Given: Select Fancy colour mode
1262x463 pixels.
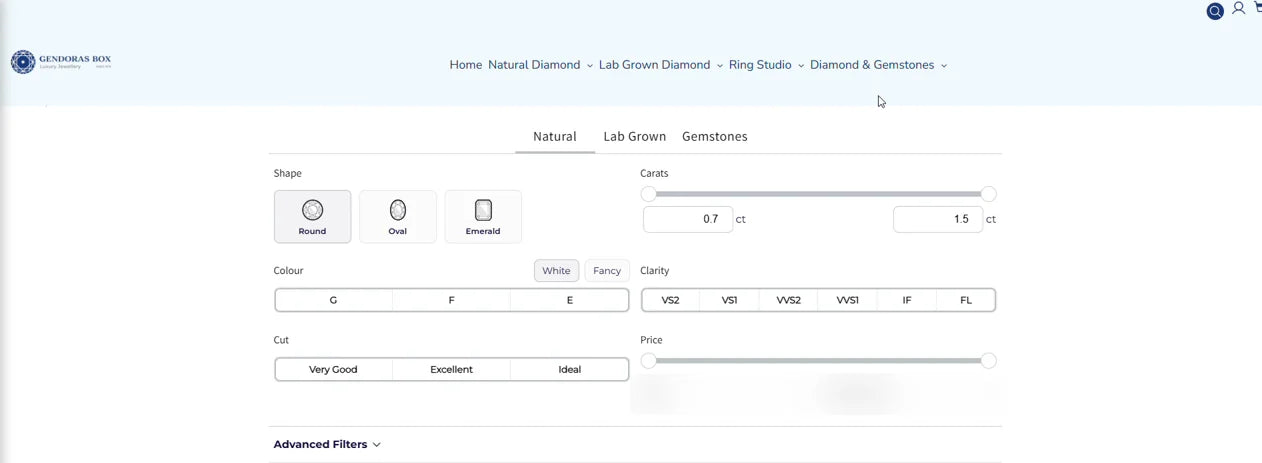Looking at the screenshot, I should point(607,271).
